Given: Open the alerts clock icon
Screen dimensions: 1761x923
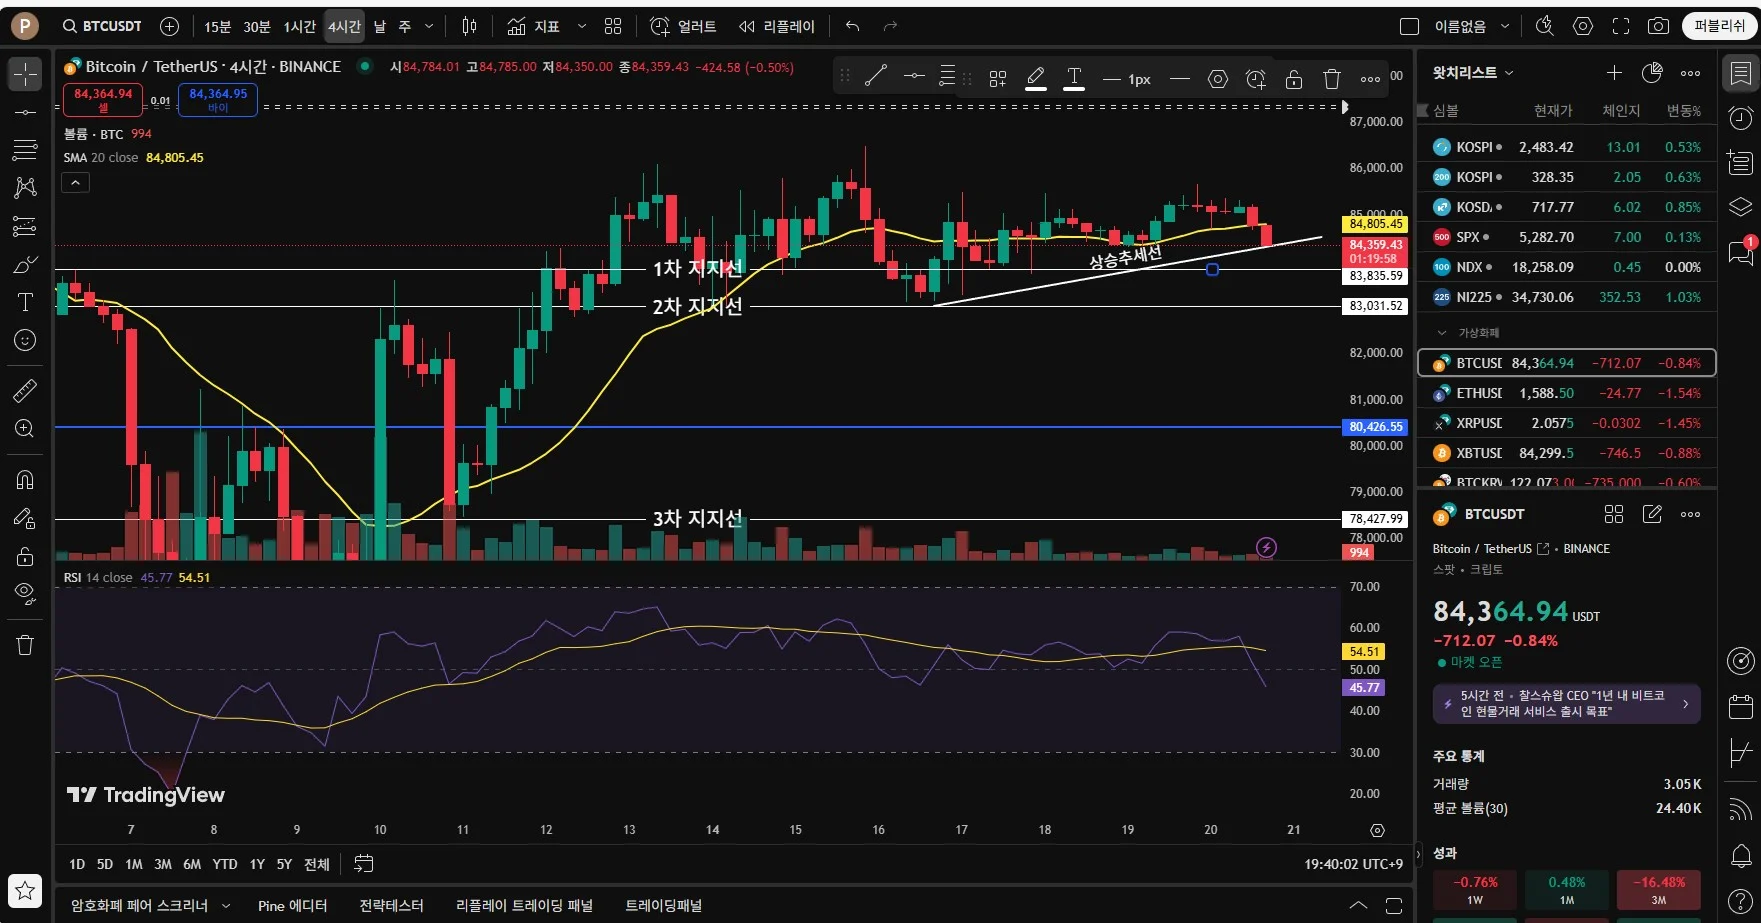Looking at the screenshot, I should point(1741,119).
